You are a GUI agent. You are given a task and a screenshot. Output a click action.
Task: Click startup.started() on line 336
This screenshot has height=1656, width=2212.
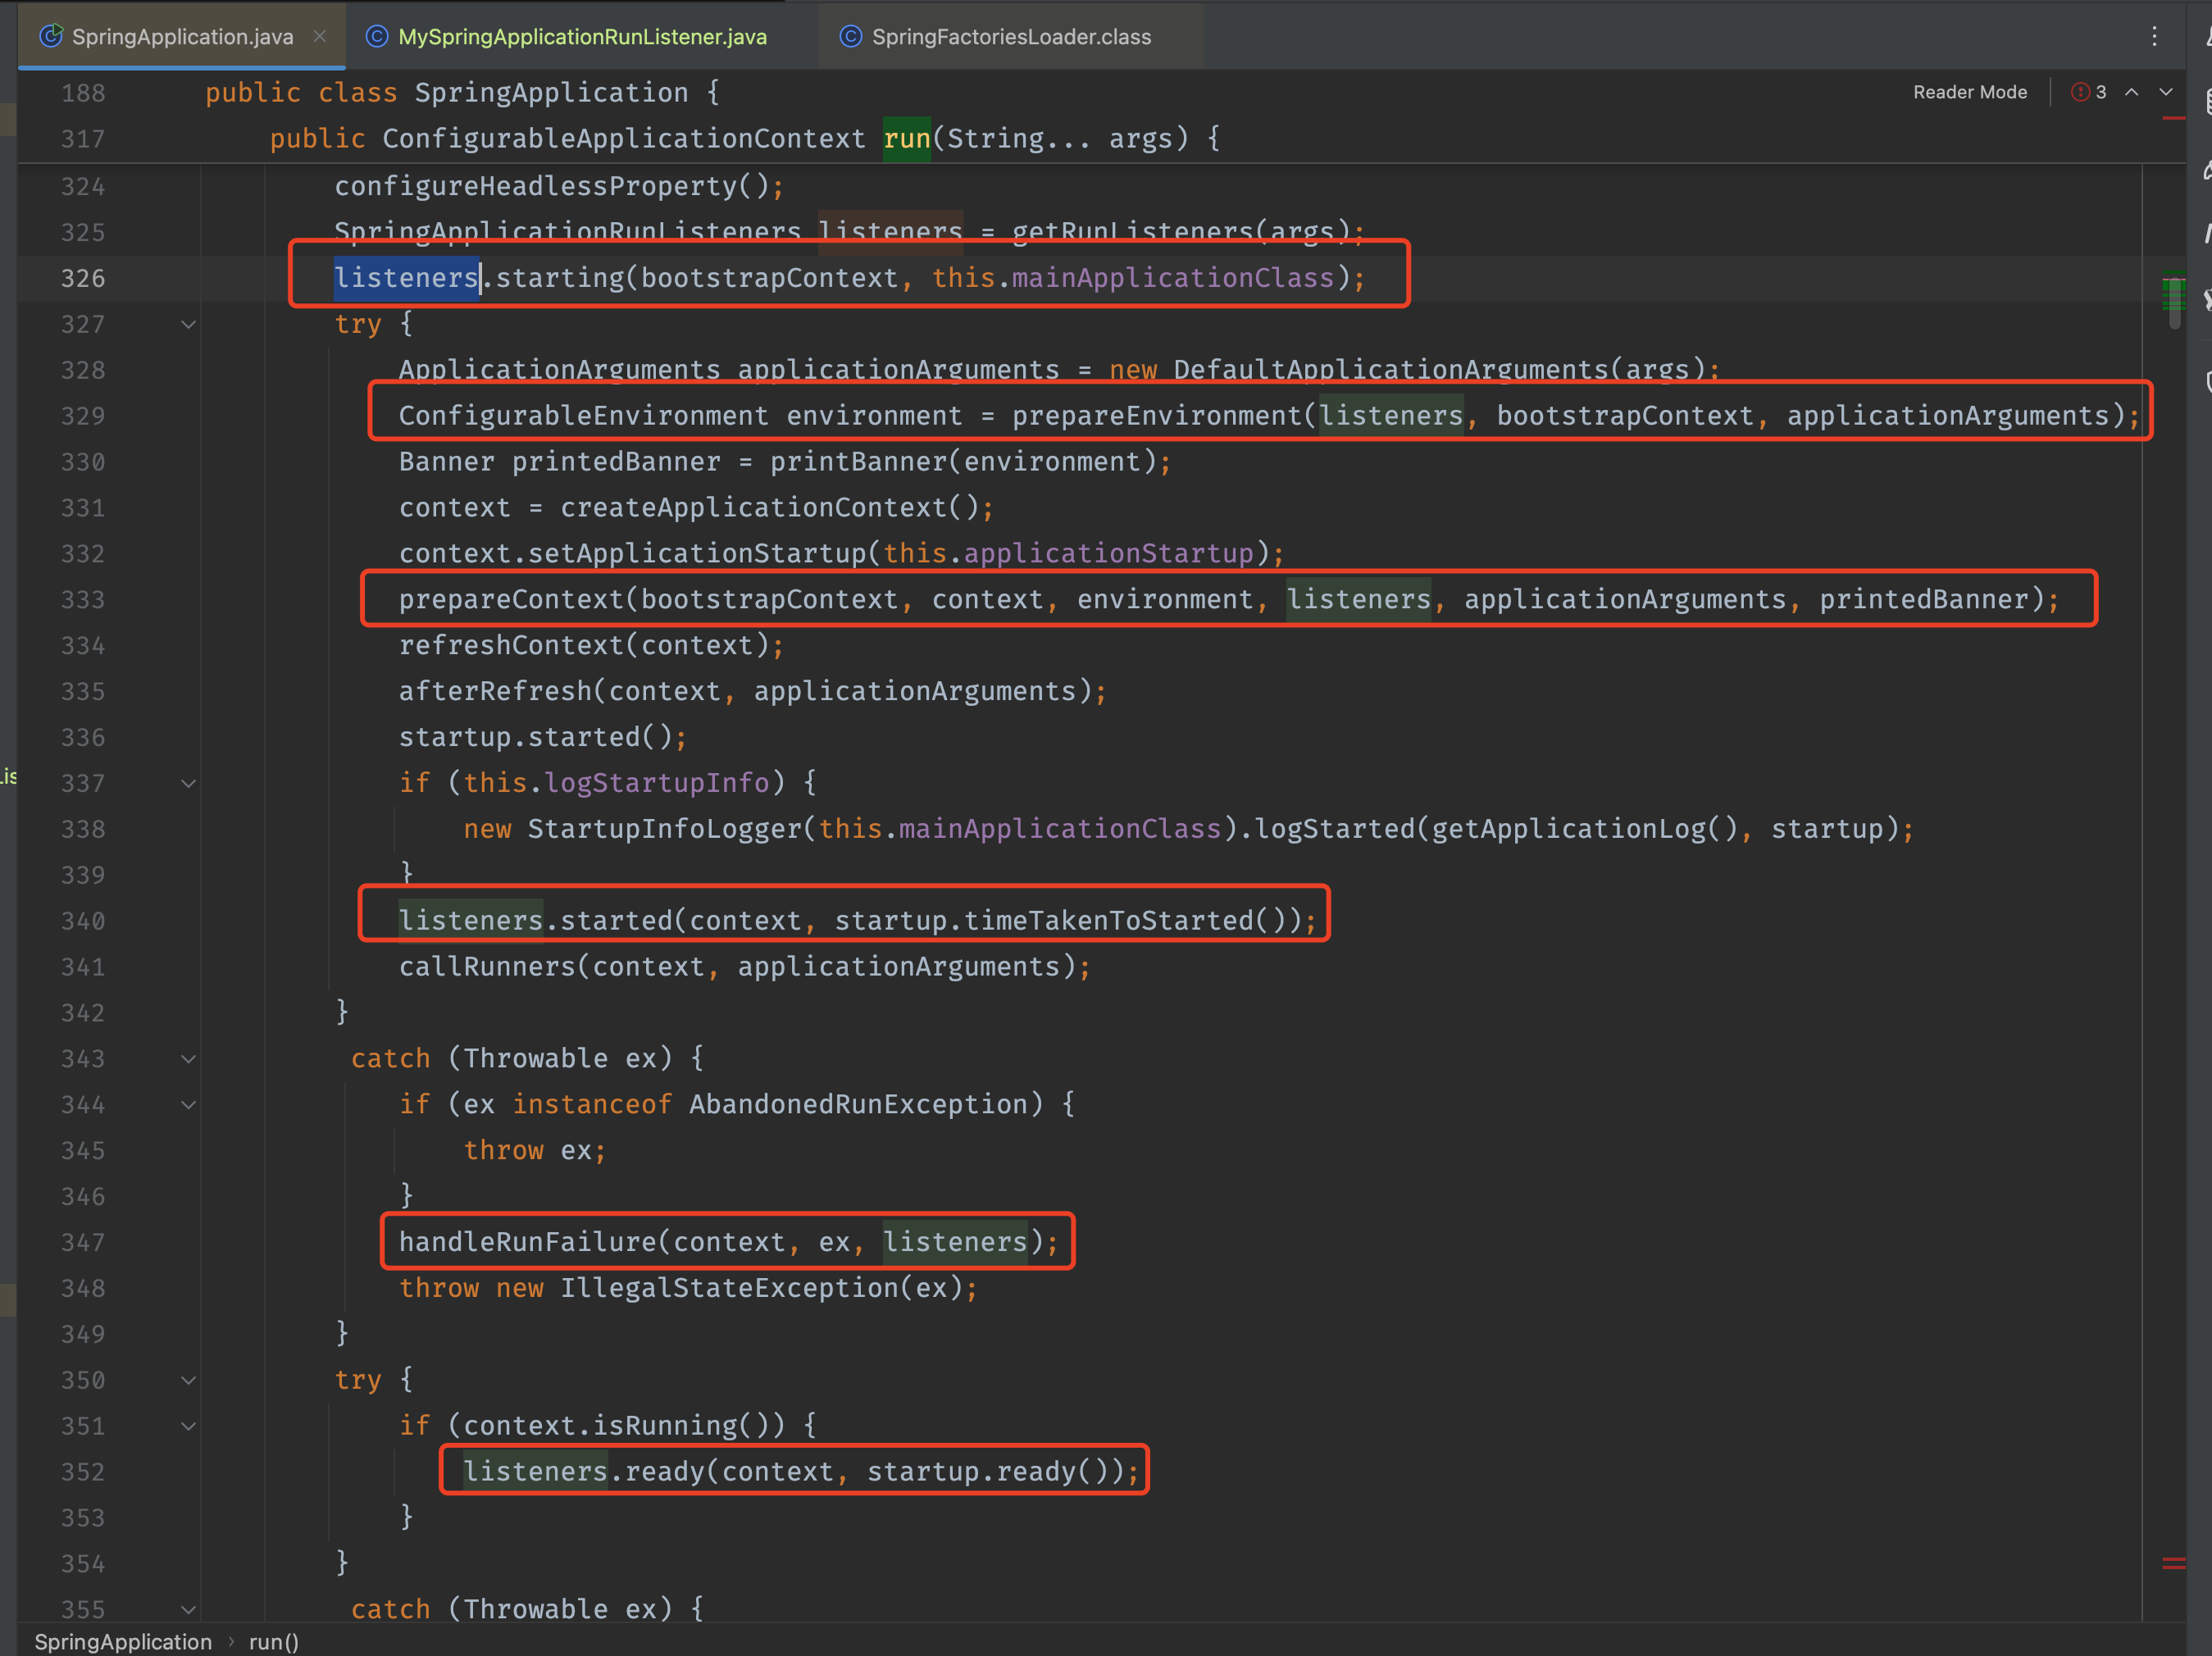click(x=535, y=738)
